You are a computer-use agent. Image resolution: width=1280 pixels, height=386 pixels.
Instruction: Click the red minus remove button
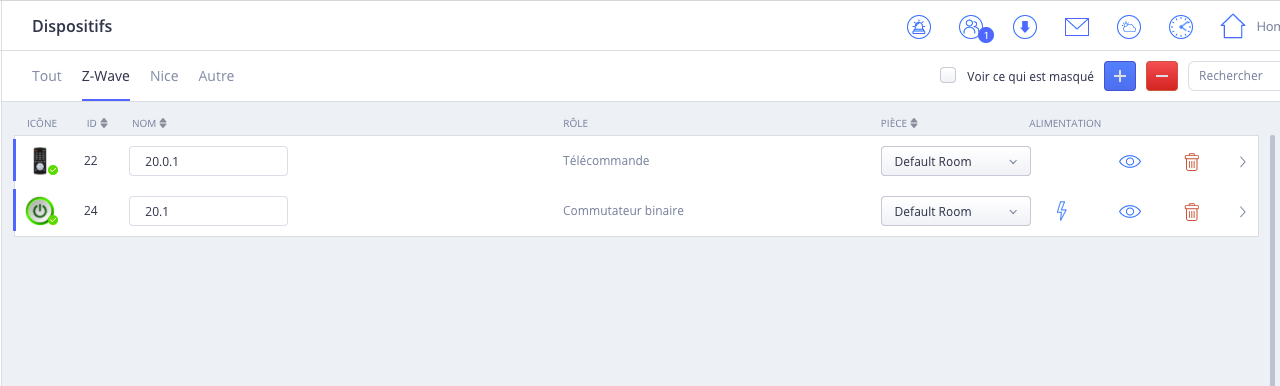[1162, 76]
